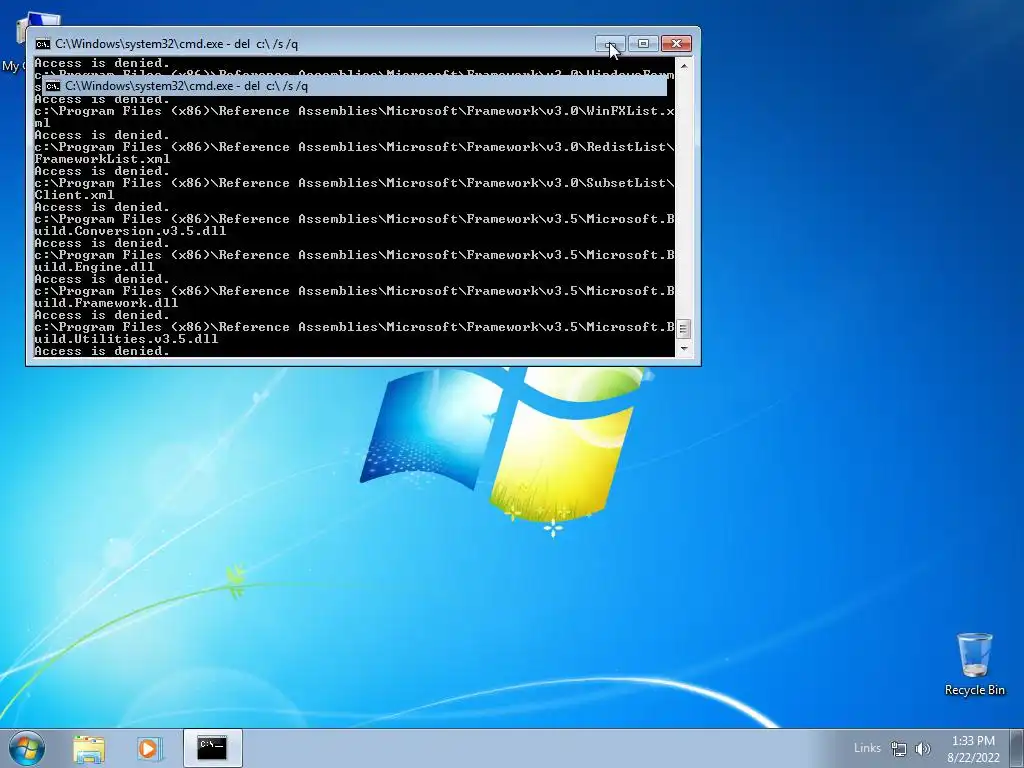The width and height of the screenshot is (1024, 768).
Task: Open Windows Explorer from the taskbar
Action: click(89, 748)
